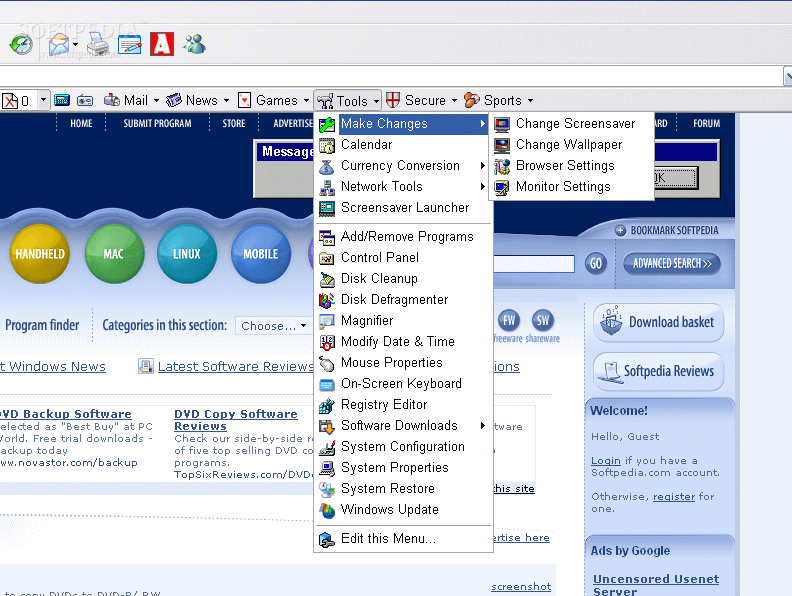792x596 pixels.
Task: Click the System Configuration icon
Action: click(327, 448)
